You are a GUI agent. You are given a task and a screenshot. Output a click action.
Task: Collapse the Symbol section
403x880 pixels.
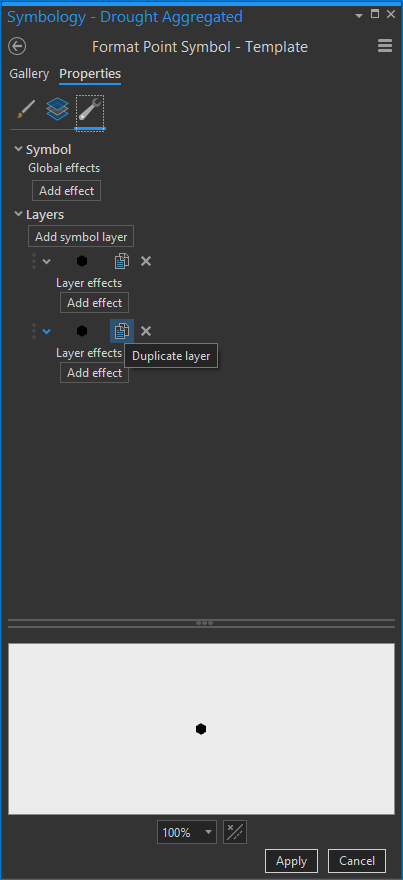(19, 149)
